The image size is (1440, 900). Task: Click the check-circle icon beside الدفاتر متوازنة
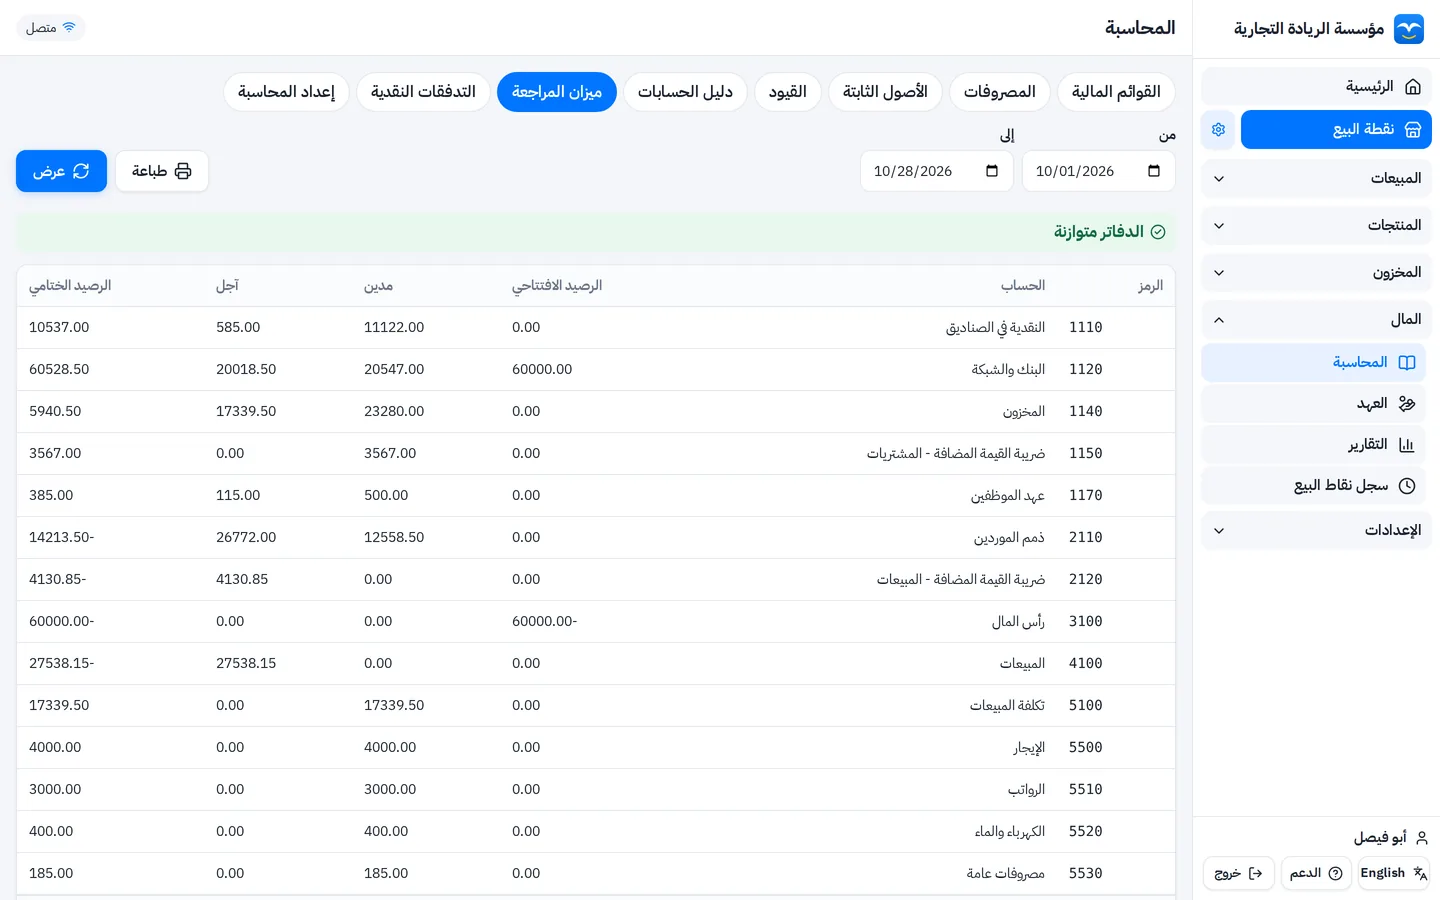point(1158,232)
